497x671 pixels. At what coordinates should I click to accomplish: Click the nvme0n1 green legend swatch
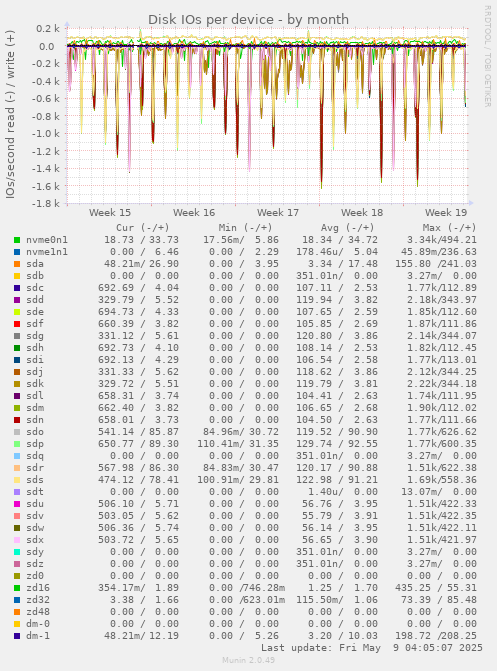point(17,240)
